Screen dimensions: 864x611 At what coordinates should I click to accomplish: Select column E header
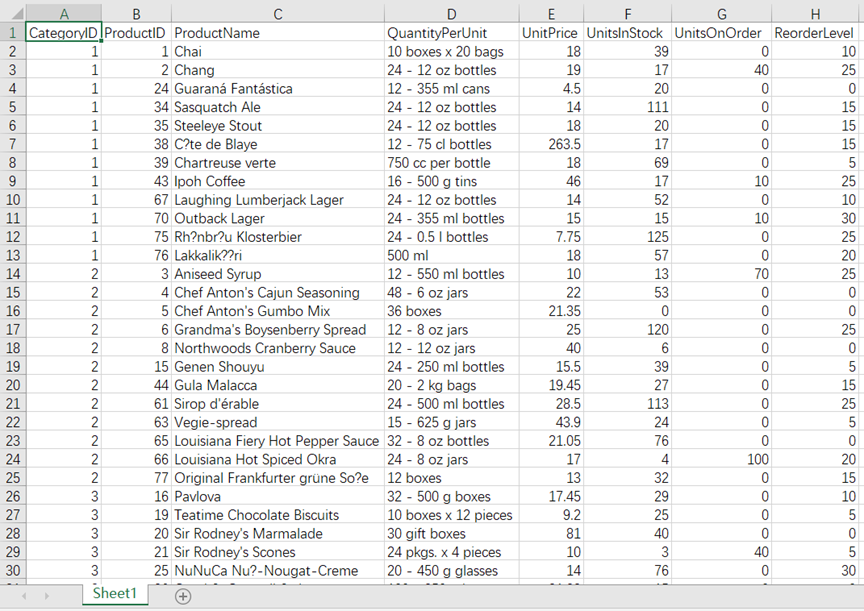pos(551,13)
